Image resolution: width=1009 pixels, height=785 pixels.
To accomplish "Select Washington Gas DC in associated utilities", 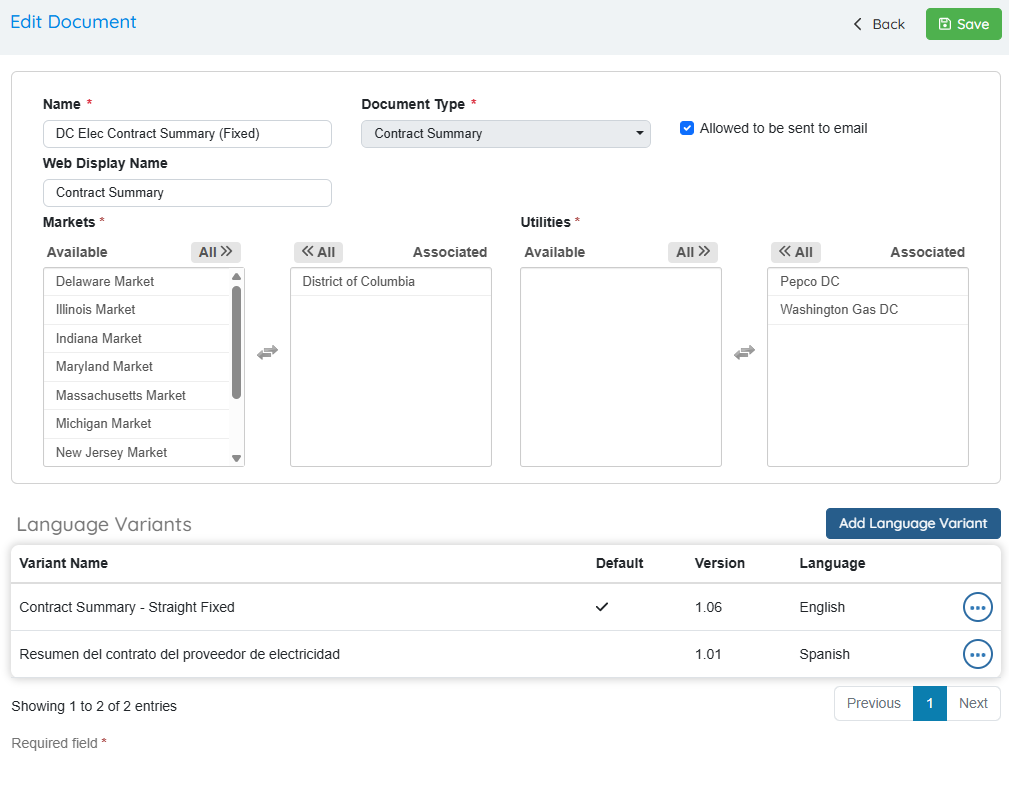I will 867,310.
